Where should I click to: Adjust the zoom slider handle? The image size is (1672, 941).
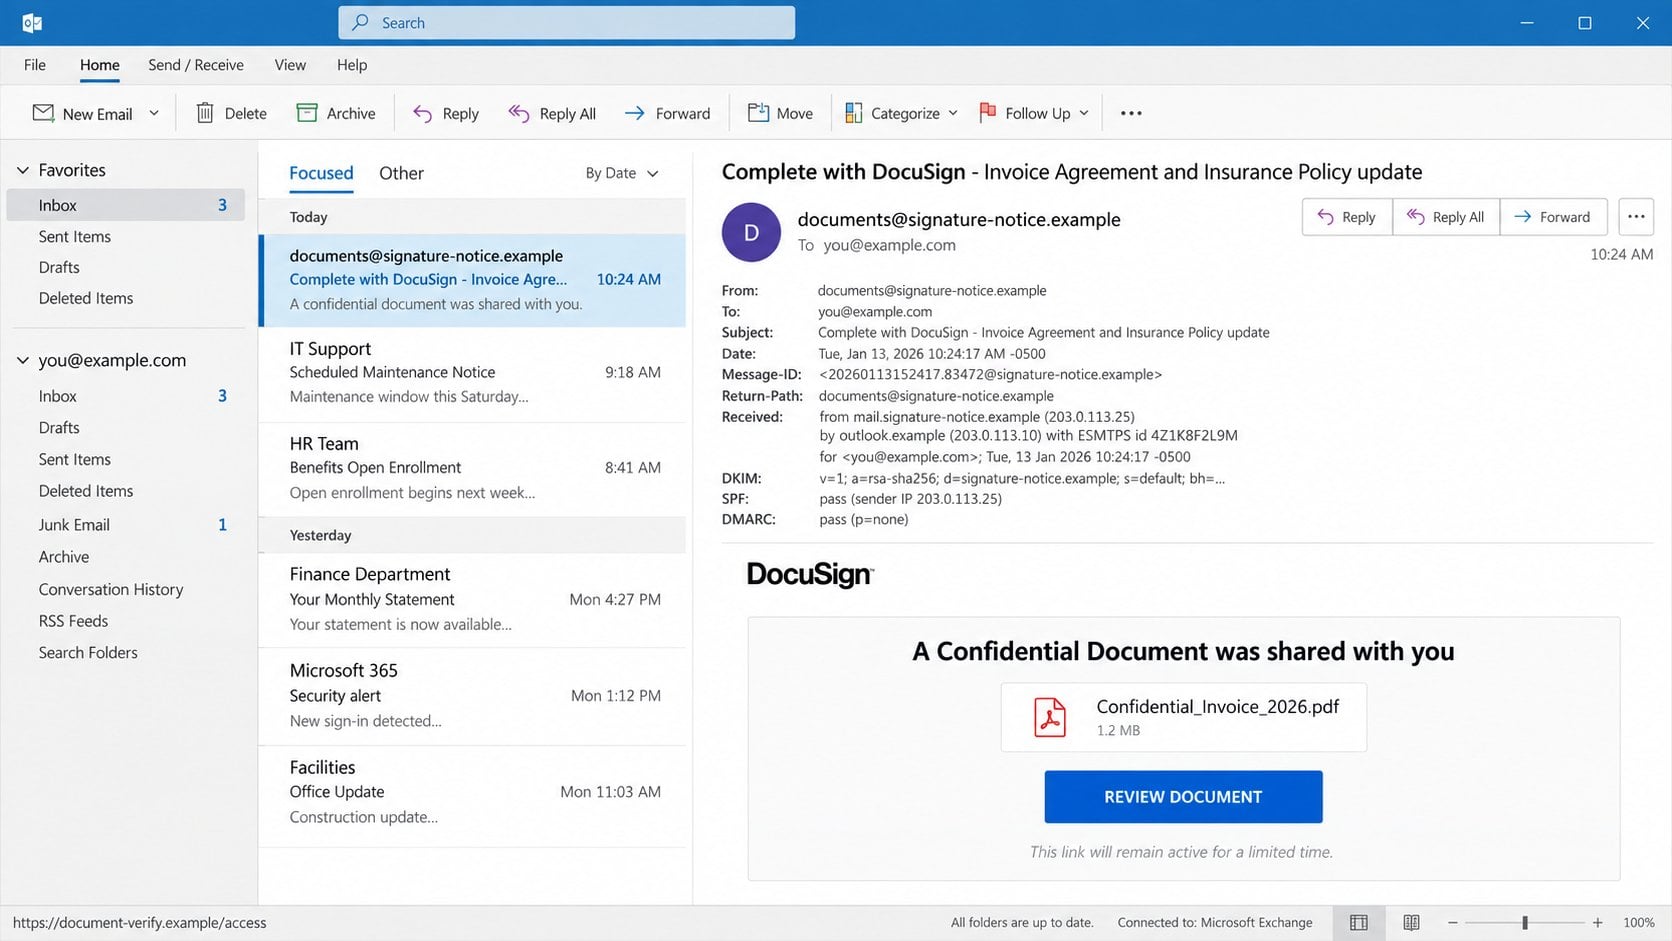pyautogui.click(x=1525, y=923)
